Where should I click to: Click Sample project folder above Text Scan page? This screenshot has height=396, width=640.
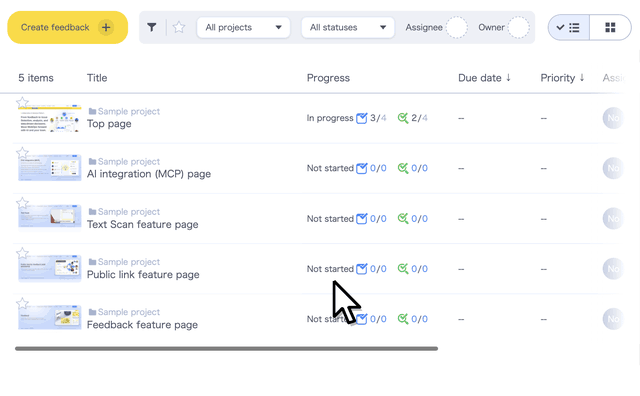pos(124,212)
